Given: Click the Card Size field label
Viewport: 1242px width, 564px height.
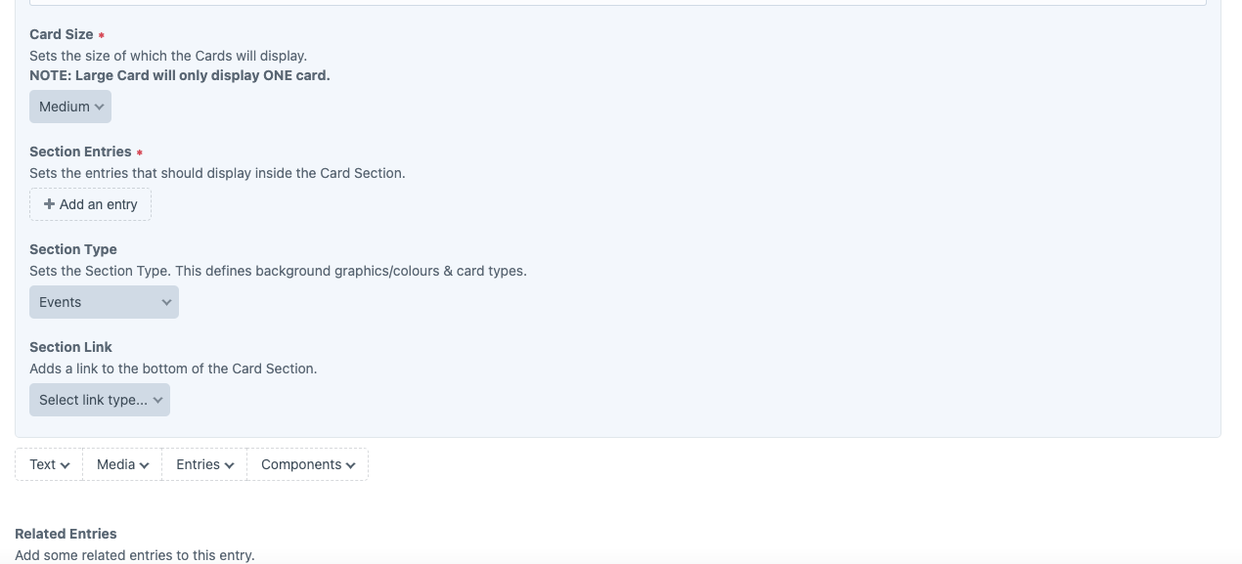Looking at the screenshot, I should point(61,34).
